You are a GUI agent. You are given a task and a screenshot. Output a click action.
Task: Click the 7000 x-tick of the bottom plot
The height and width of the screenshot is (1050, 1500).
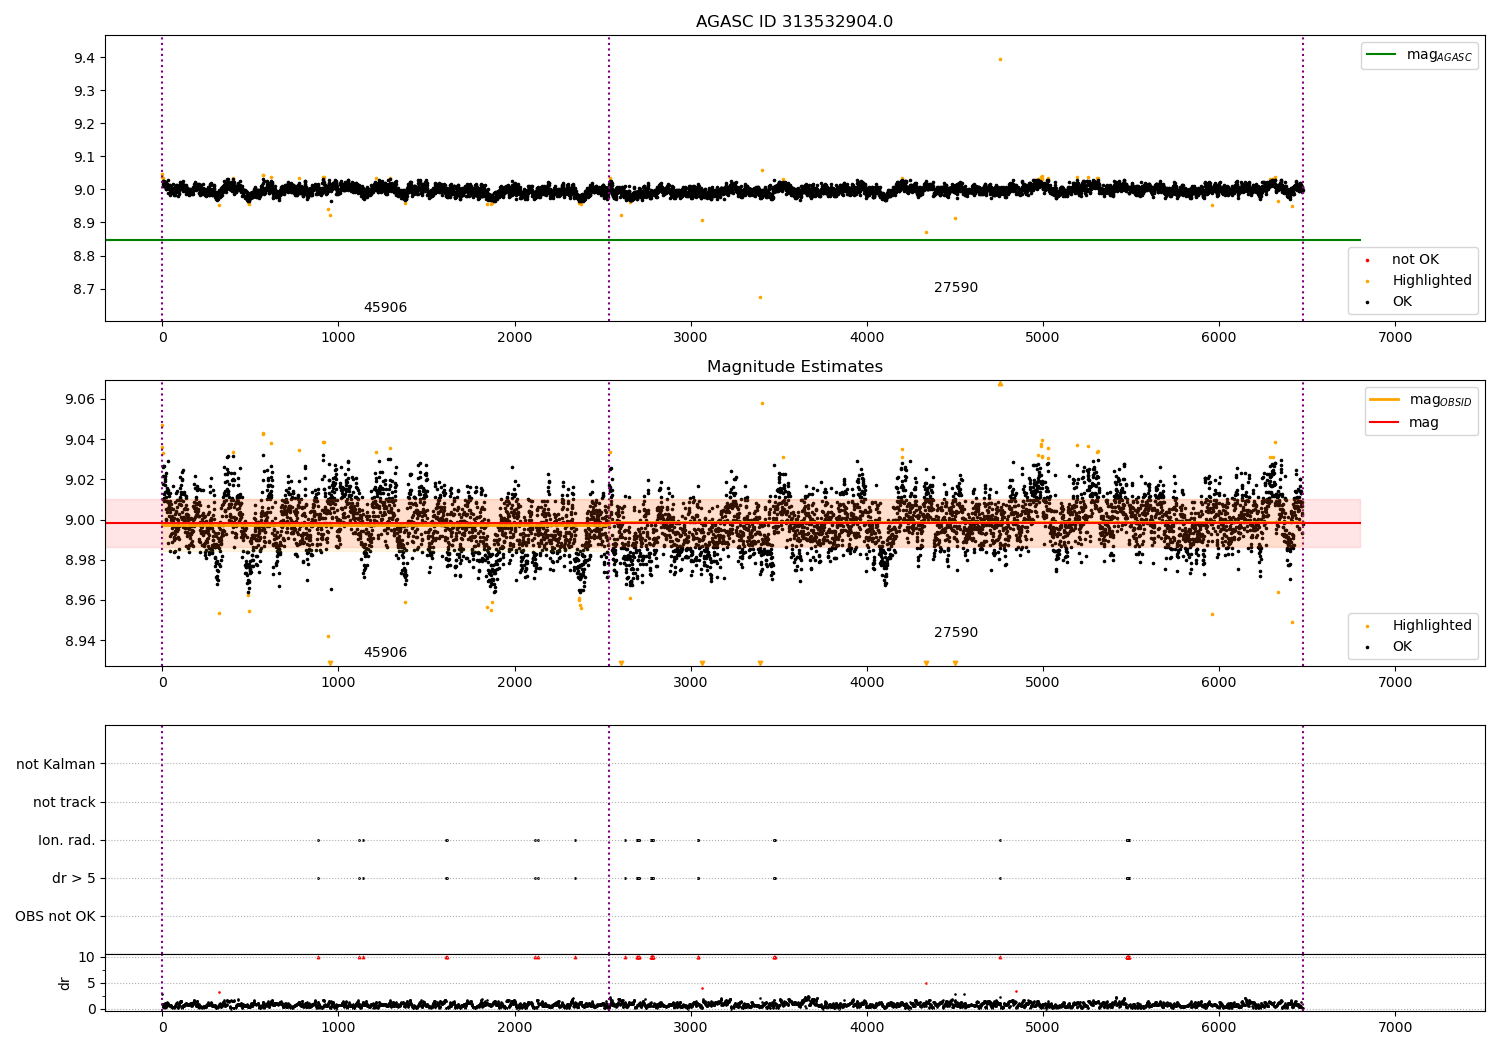pos(1395,1027)
